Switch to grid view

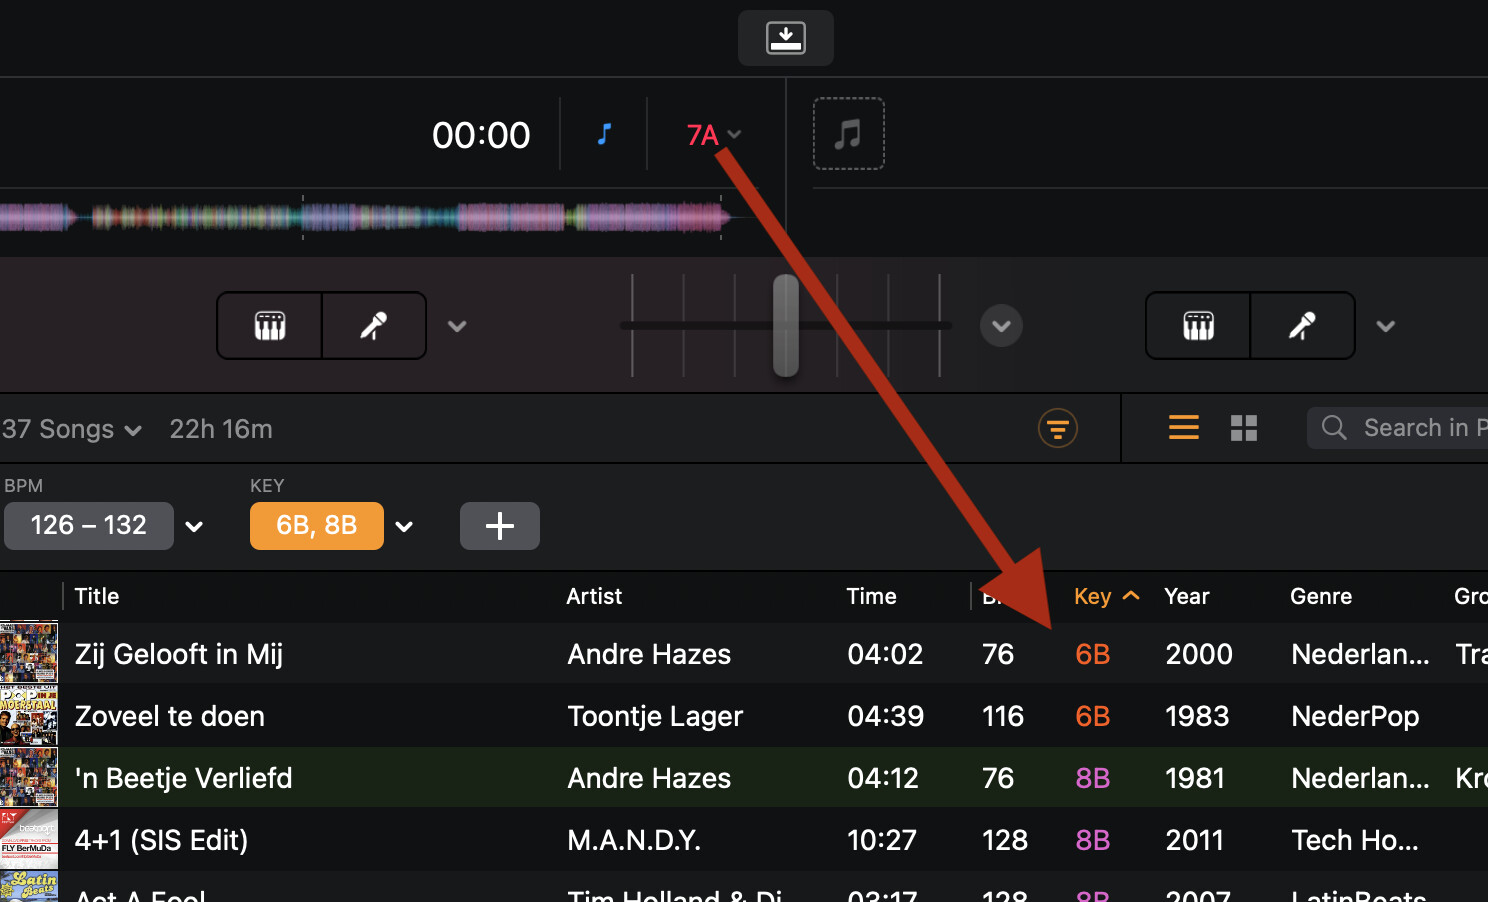coord(1243,428)
